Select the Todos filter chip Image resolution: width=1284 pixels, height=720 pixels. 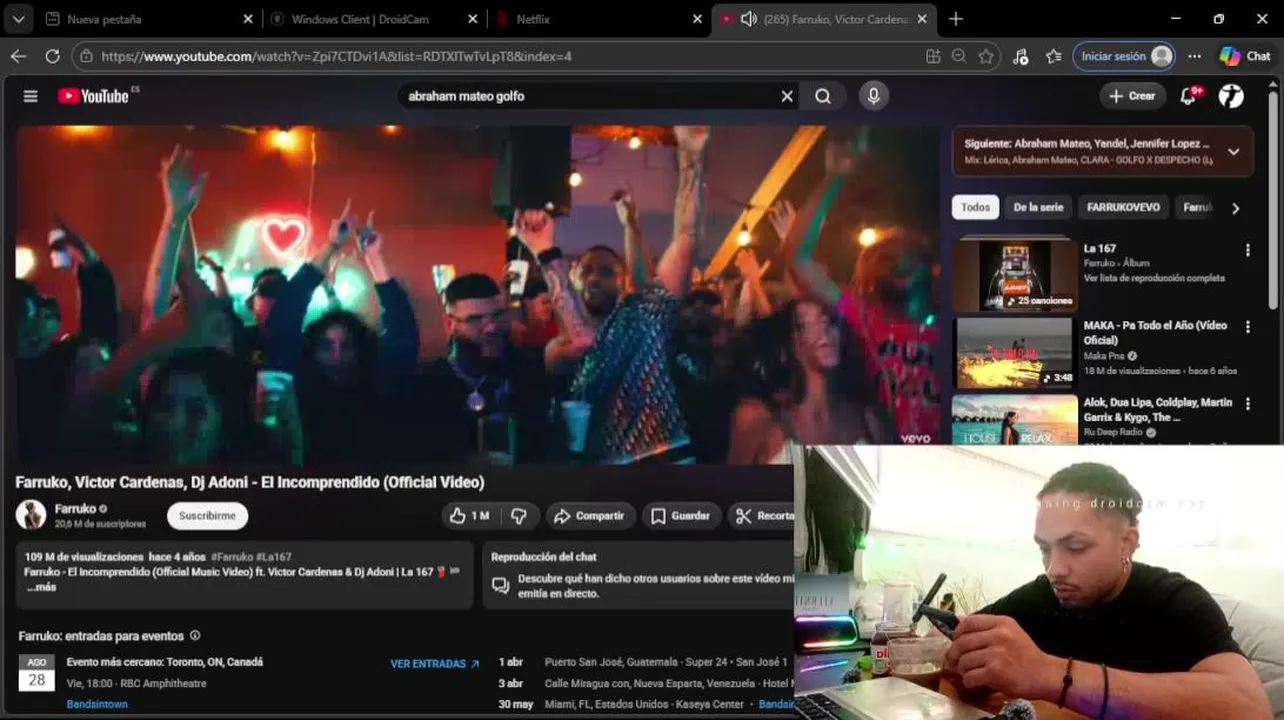click(975, 208)
